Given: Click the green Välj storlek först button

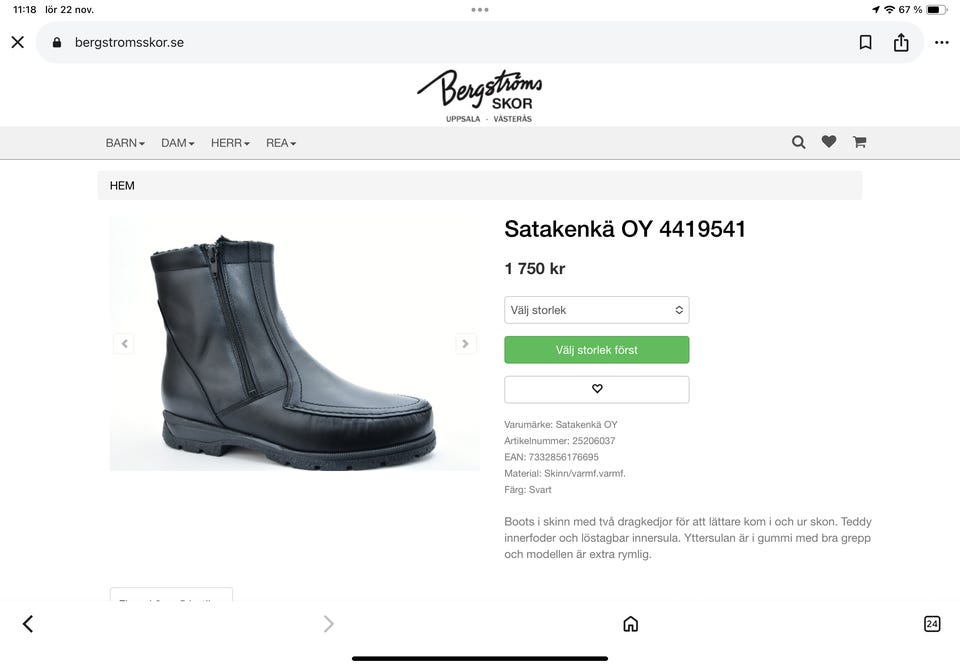Looking at the screenshot, I should (x=597, y=350).
